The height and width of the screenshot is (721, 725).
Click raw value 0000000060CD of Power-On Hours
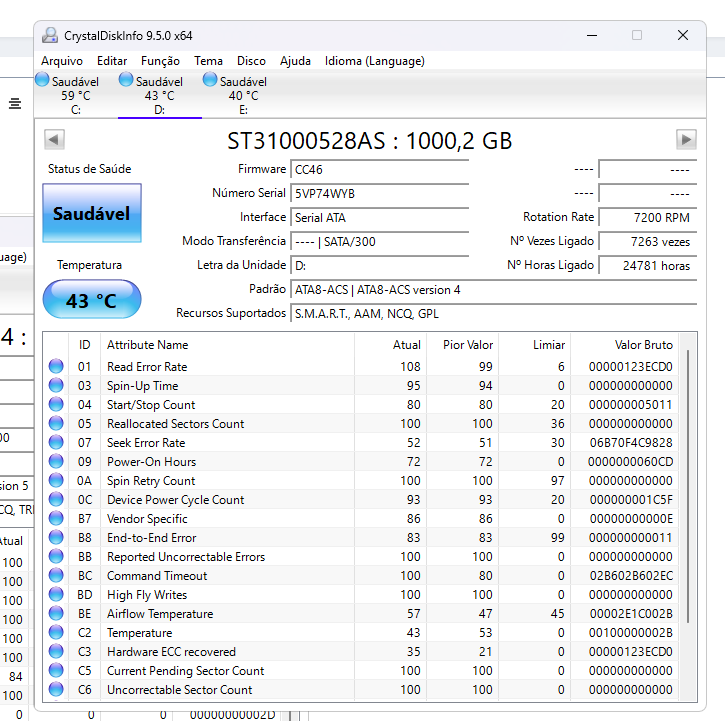(x=630, y=462)
